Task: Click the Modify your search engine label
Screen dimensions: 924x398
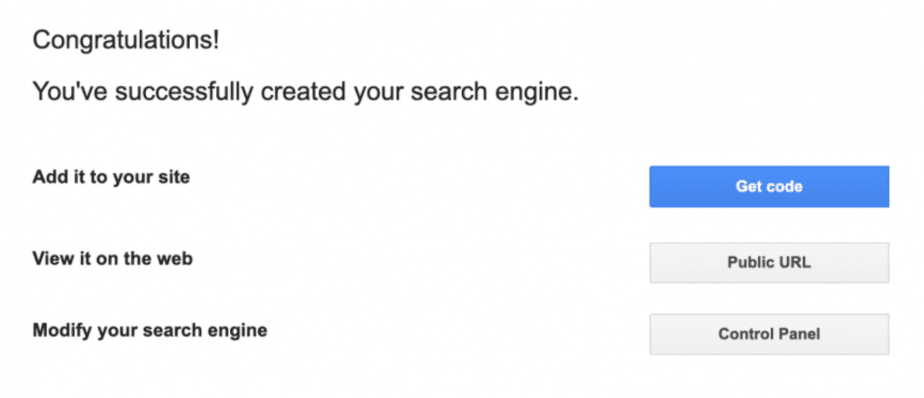Action: tap(150, 330)
